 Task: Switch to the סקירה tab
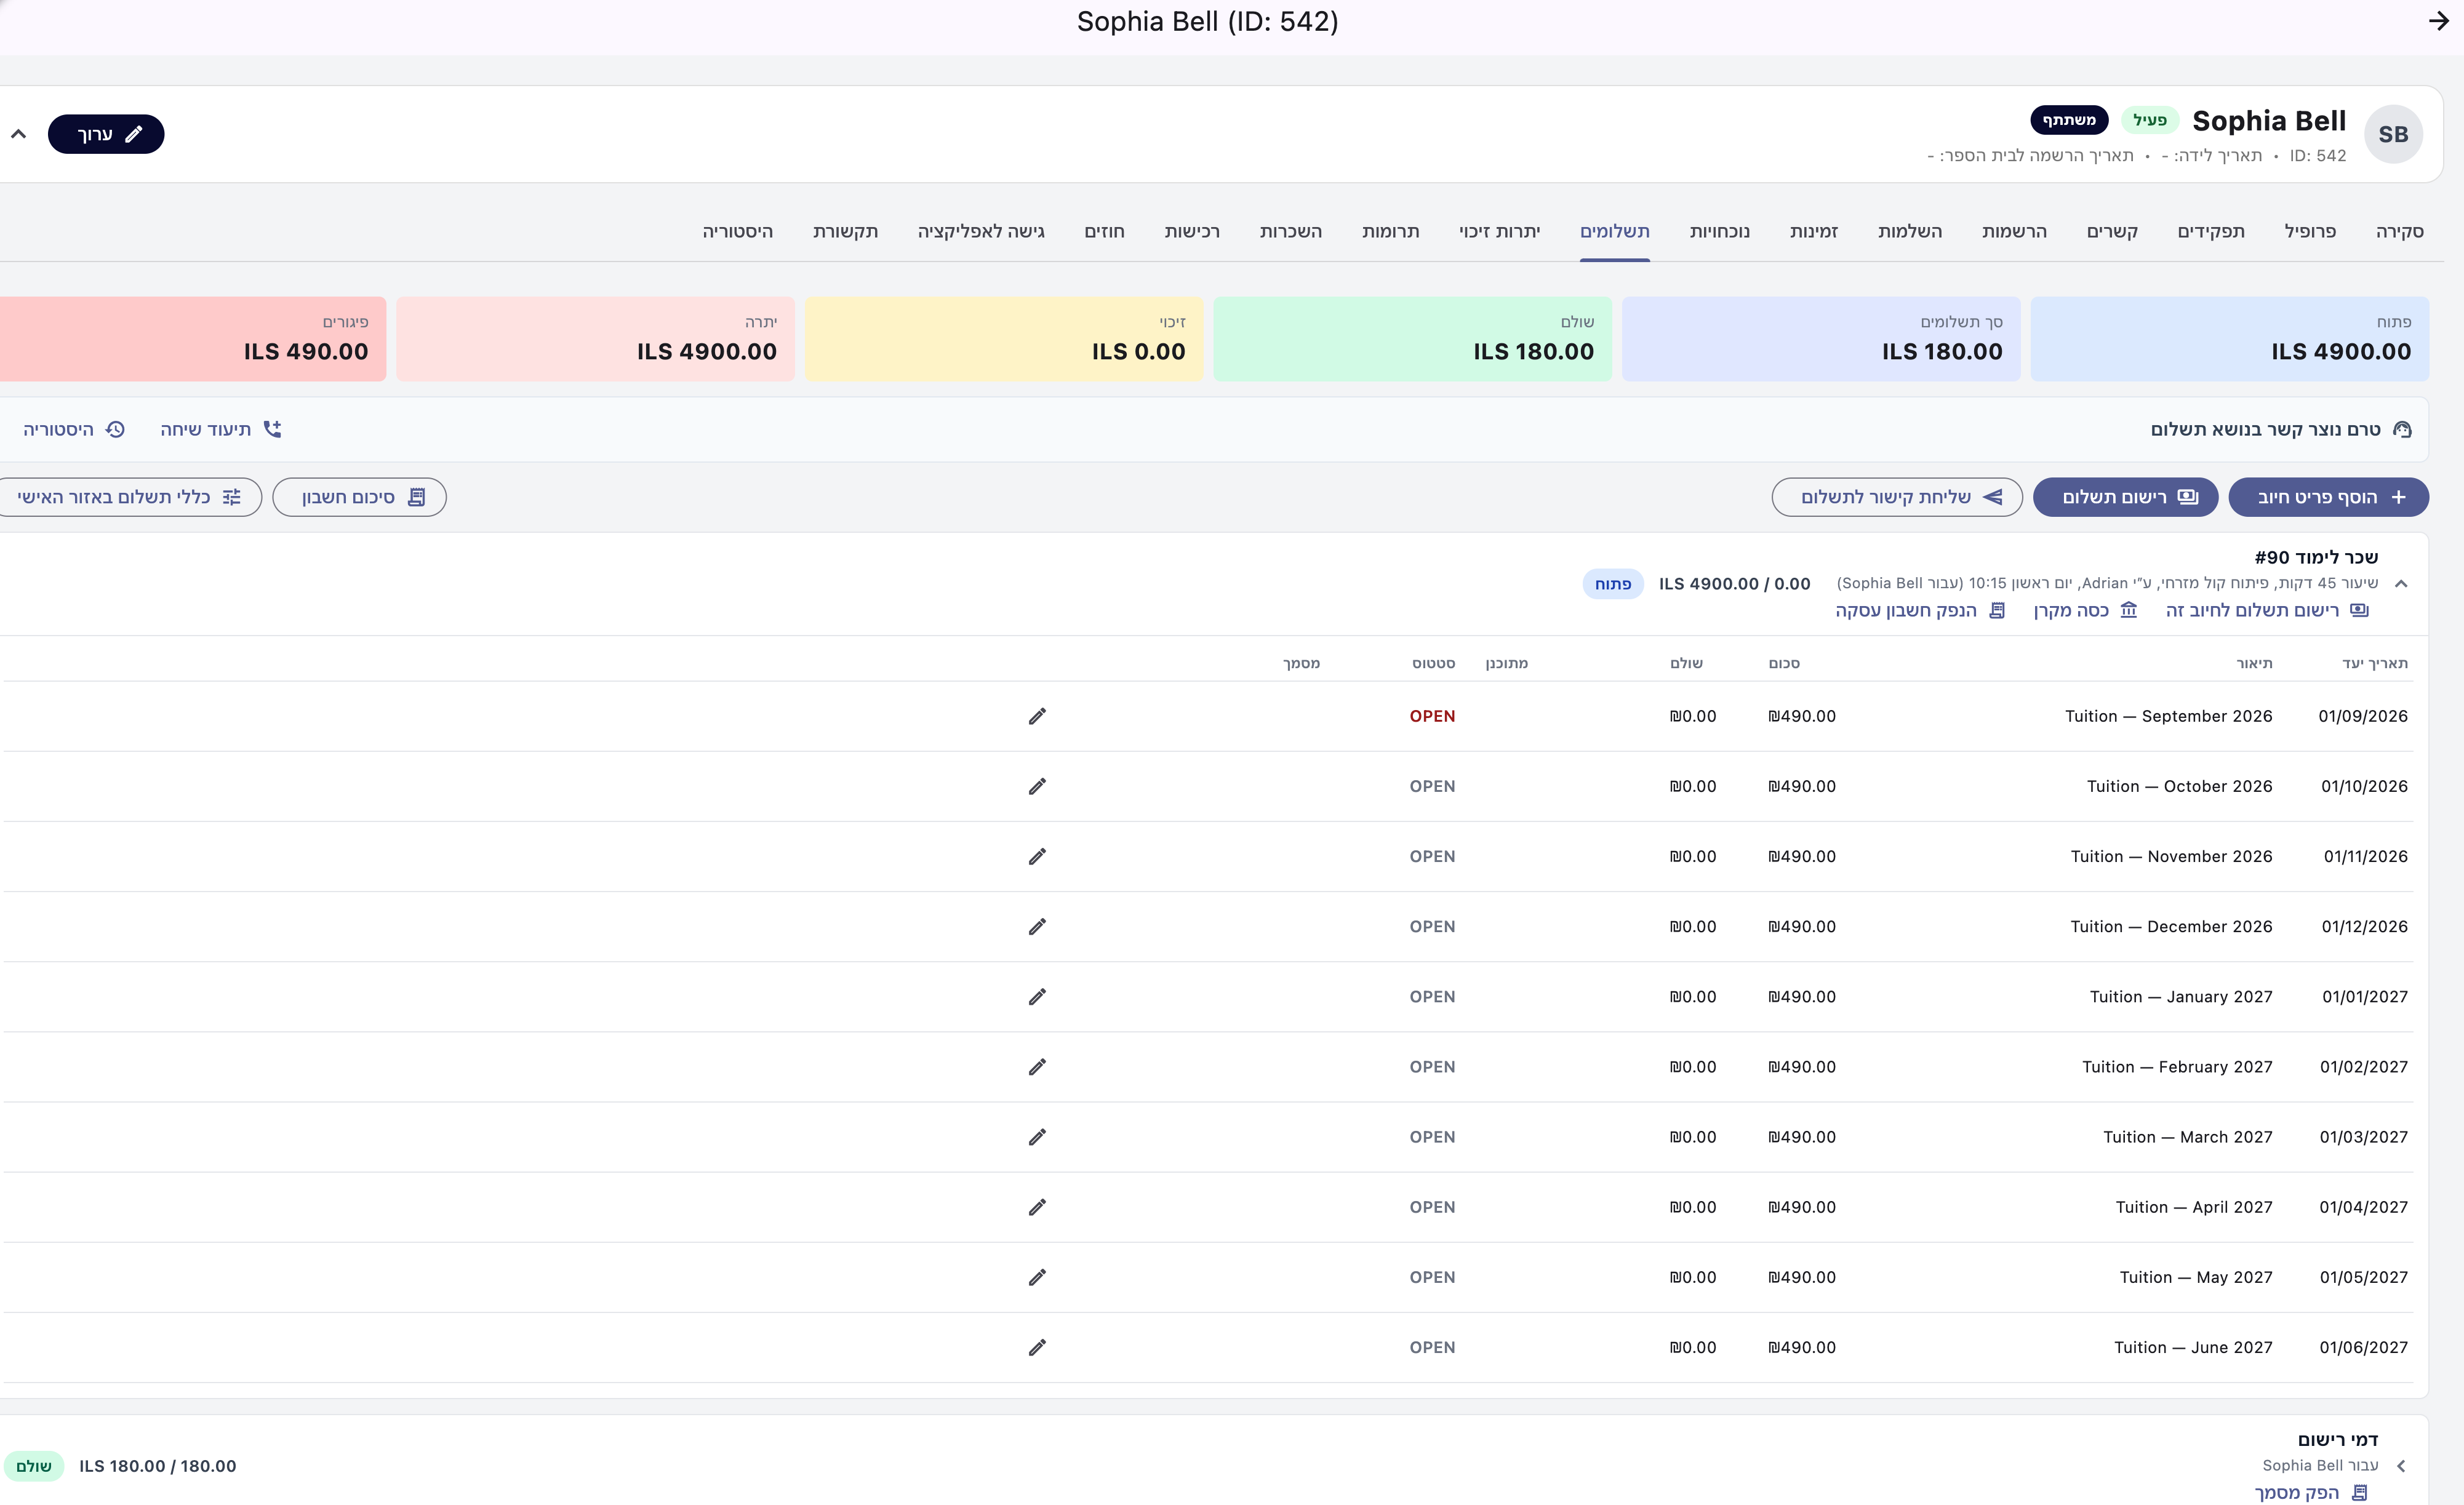click(x=2399, y=232)
